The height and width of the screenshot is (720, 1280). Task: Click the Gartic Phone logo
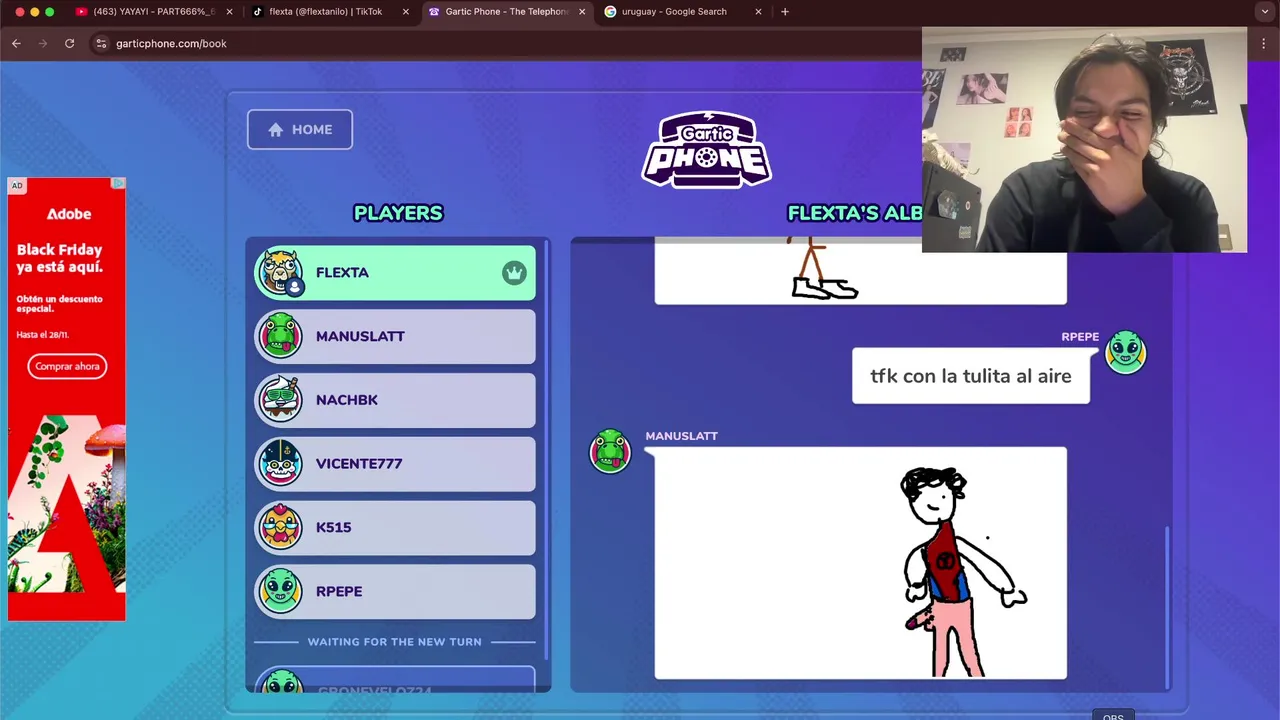point(706,149)
